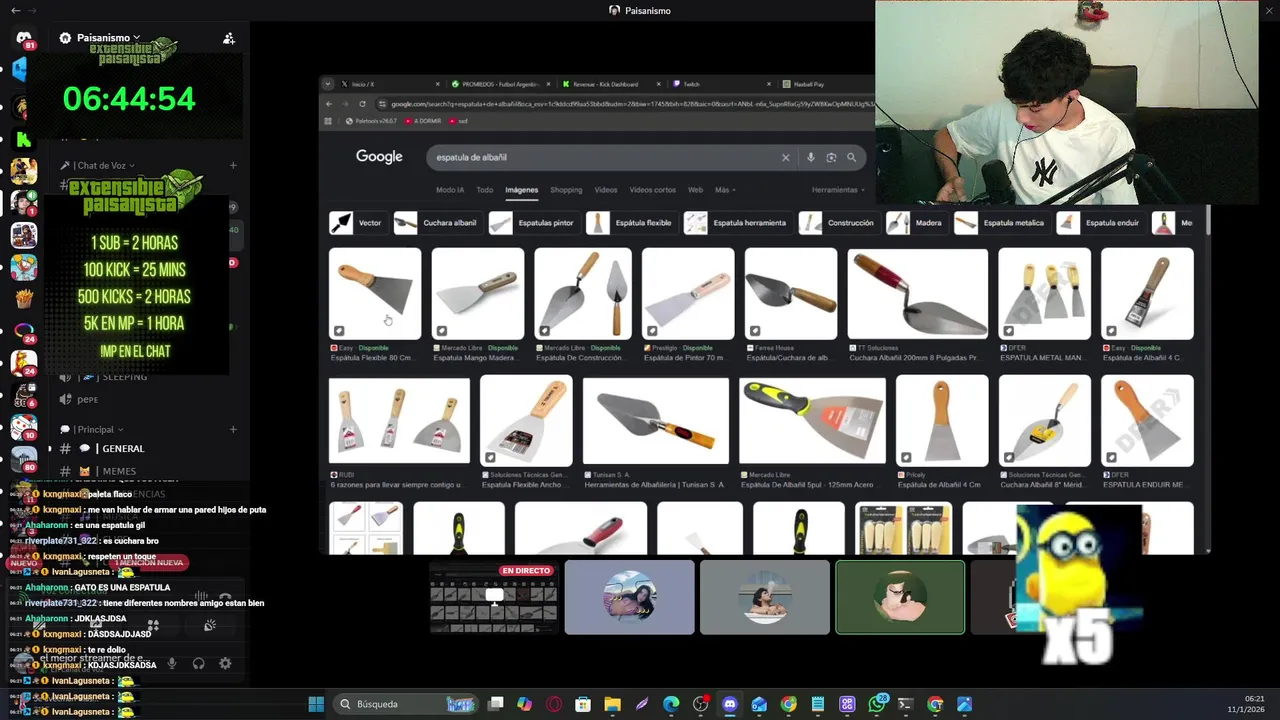1280x720 pixels.
Task: Click the Google search input field
Action: tap(605, 157)
